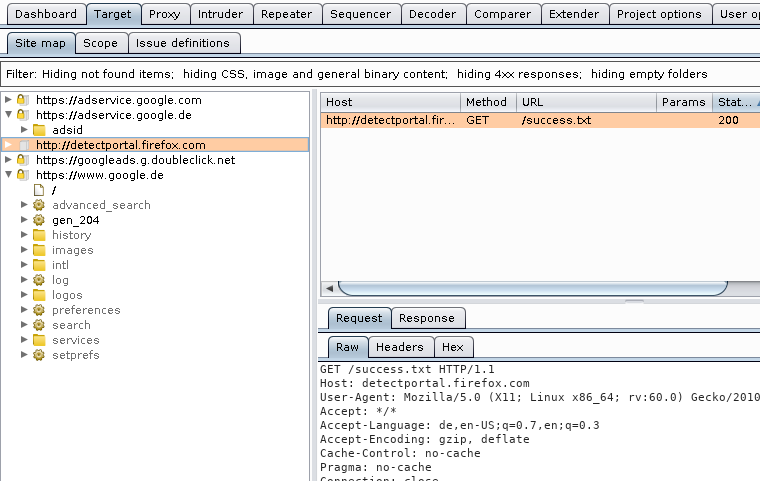
Task: Open the Comparer tab
Action: point(503,14)
